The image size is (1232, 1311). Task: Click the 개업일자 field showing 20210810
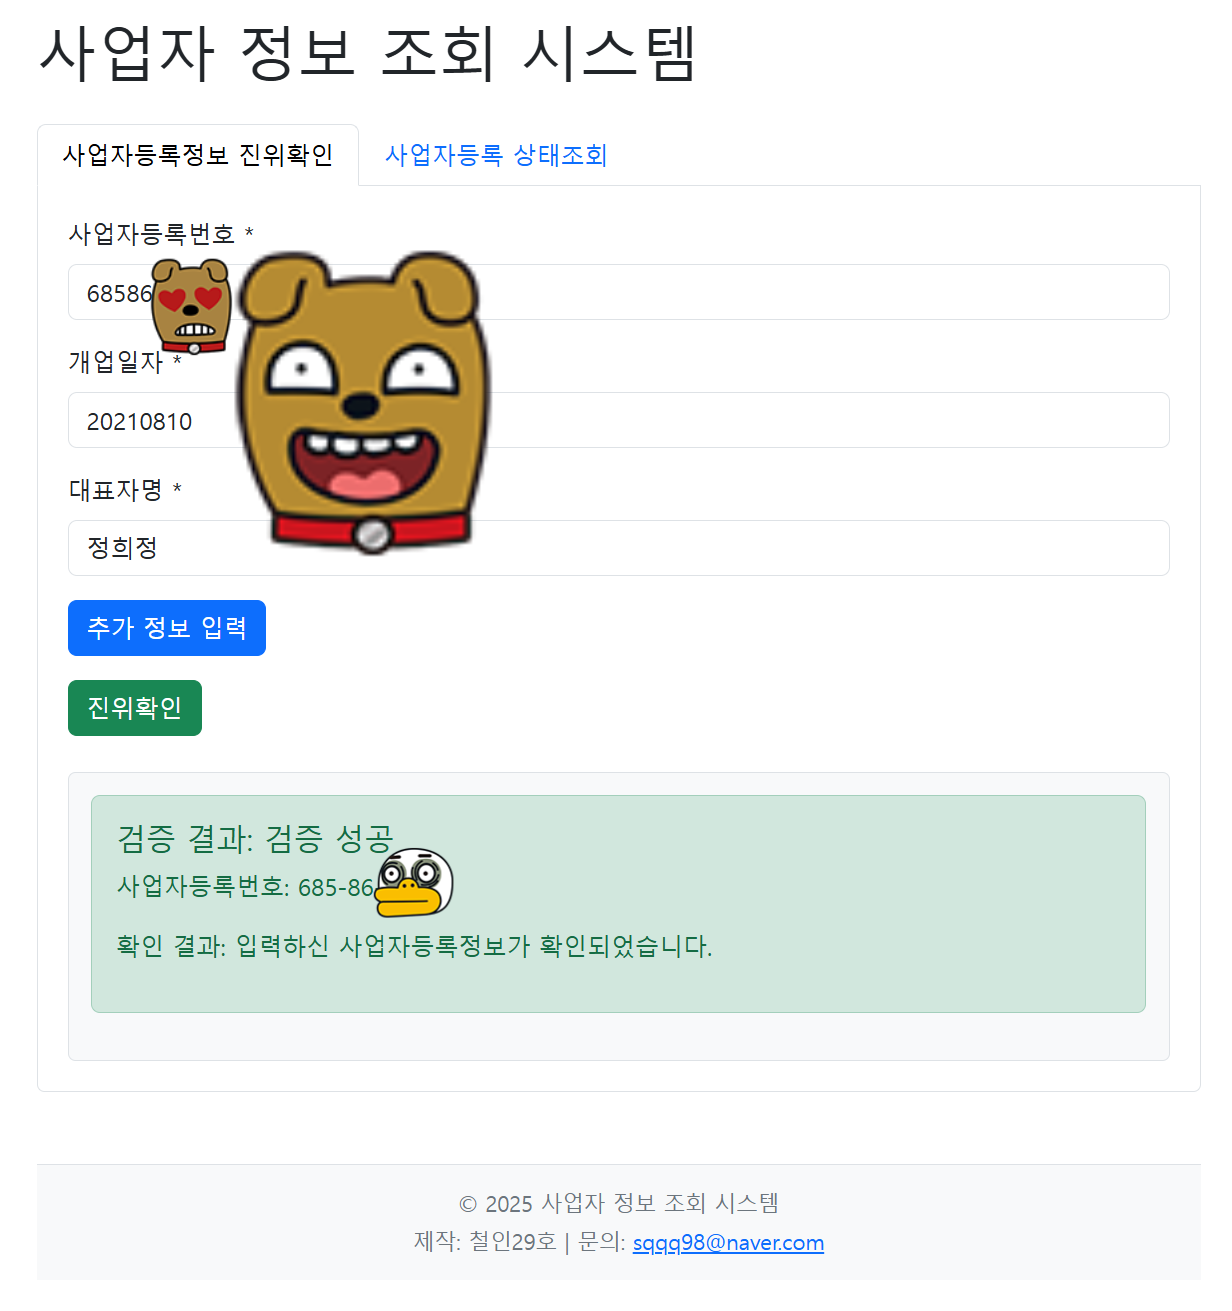(x=618, y=420)
